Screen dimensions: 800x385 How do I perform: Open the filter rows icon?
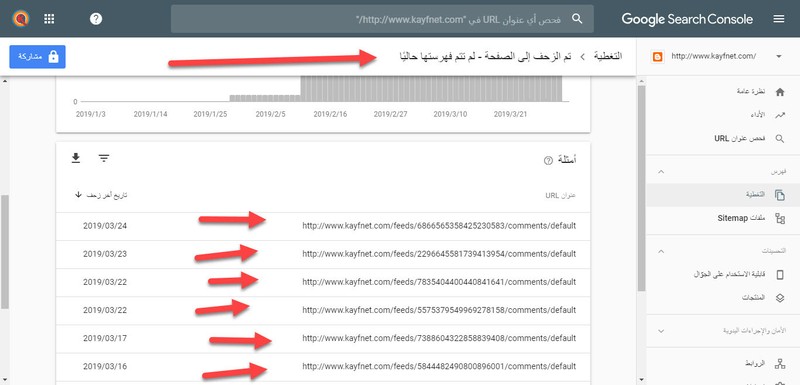(x=104, y=159)
